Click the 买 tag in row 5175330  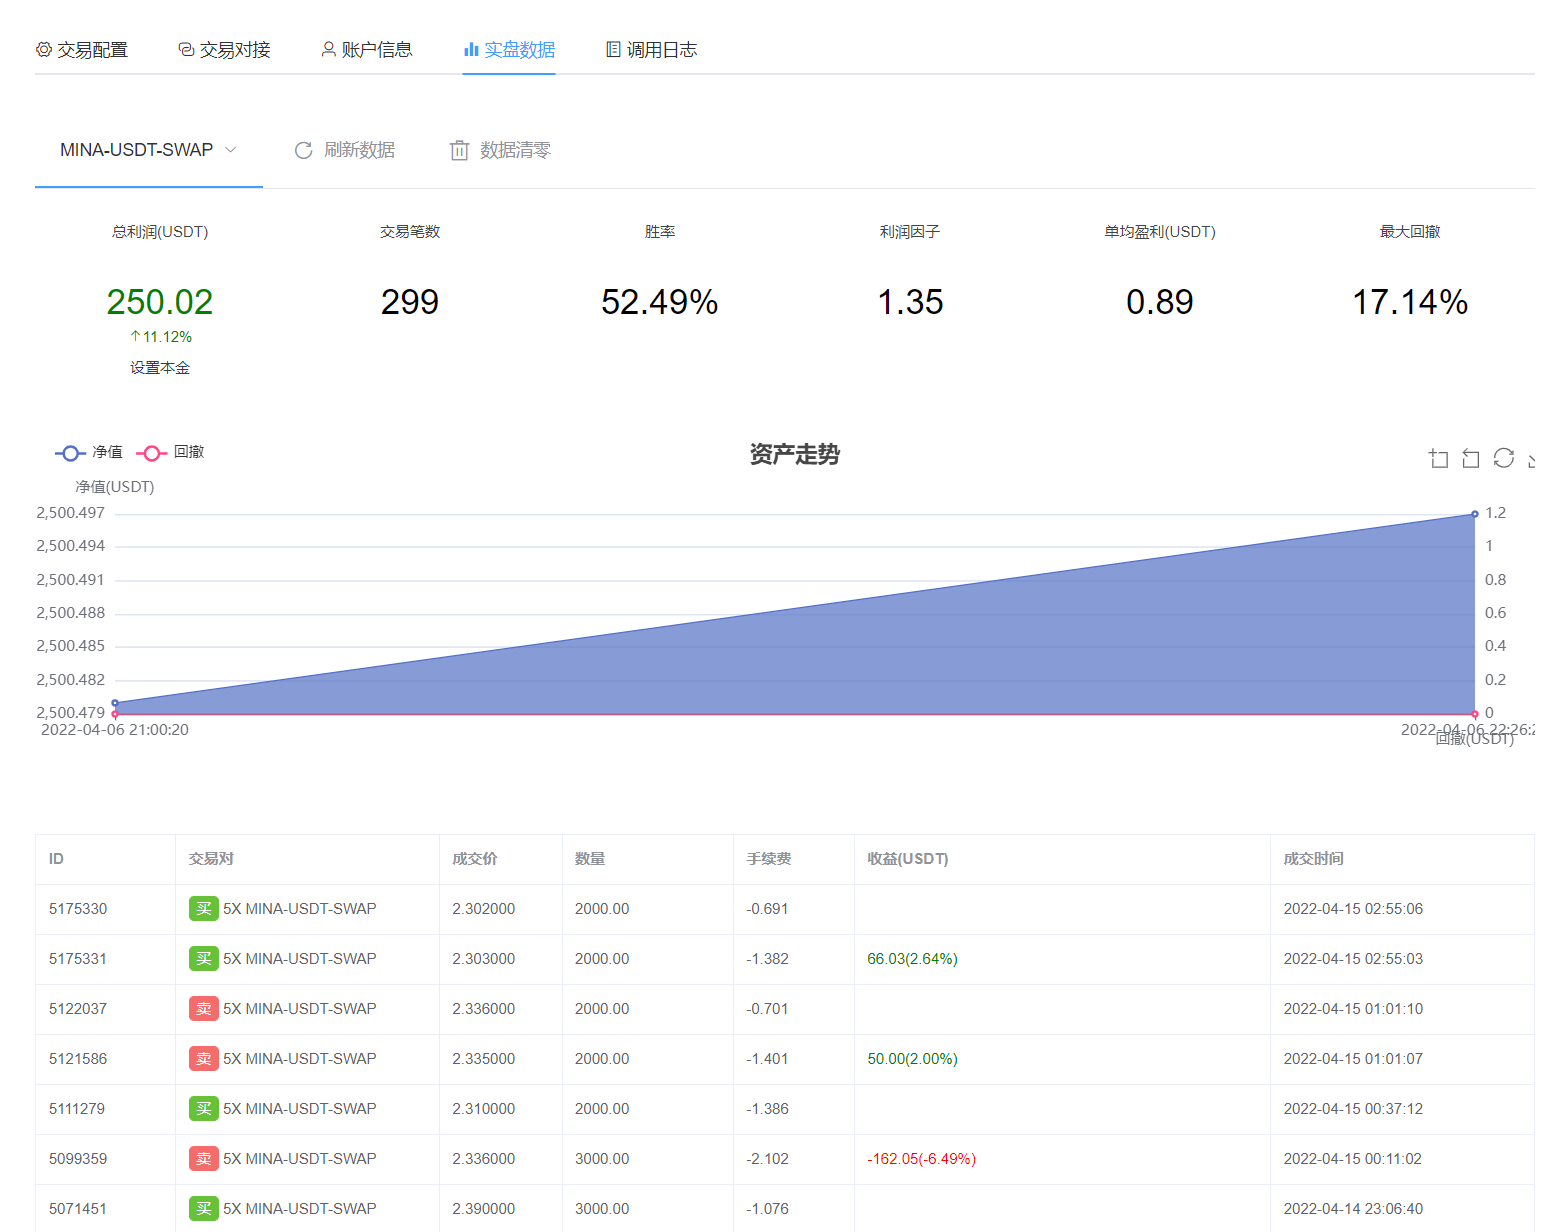click(204, 909)
